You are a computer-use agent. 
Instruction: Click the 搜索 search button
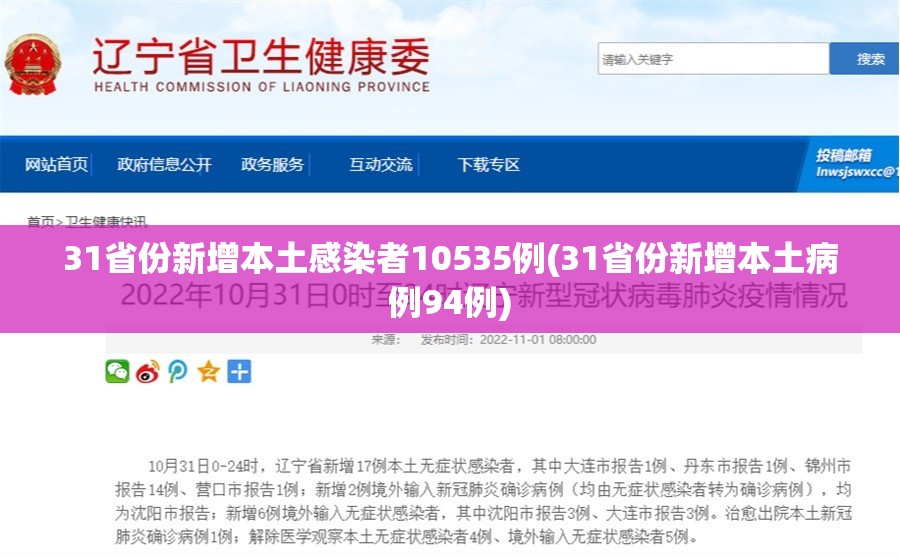(x=864, y=59)
